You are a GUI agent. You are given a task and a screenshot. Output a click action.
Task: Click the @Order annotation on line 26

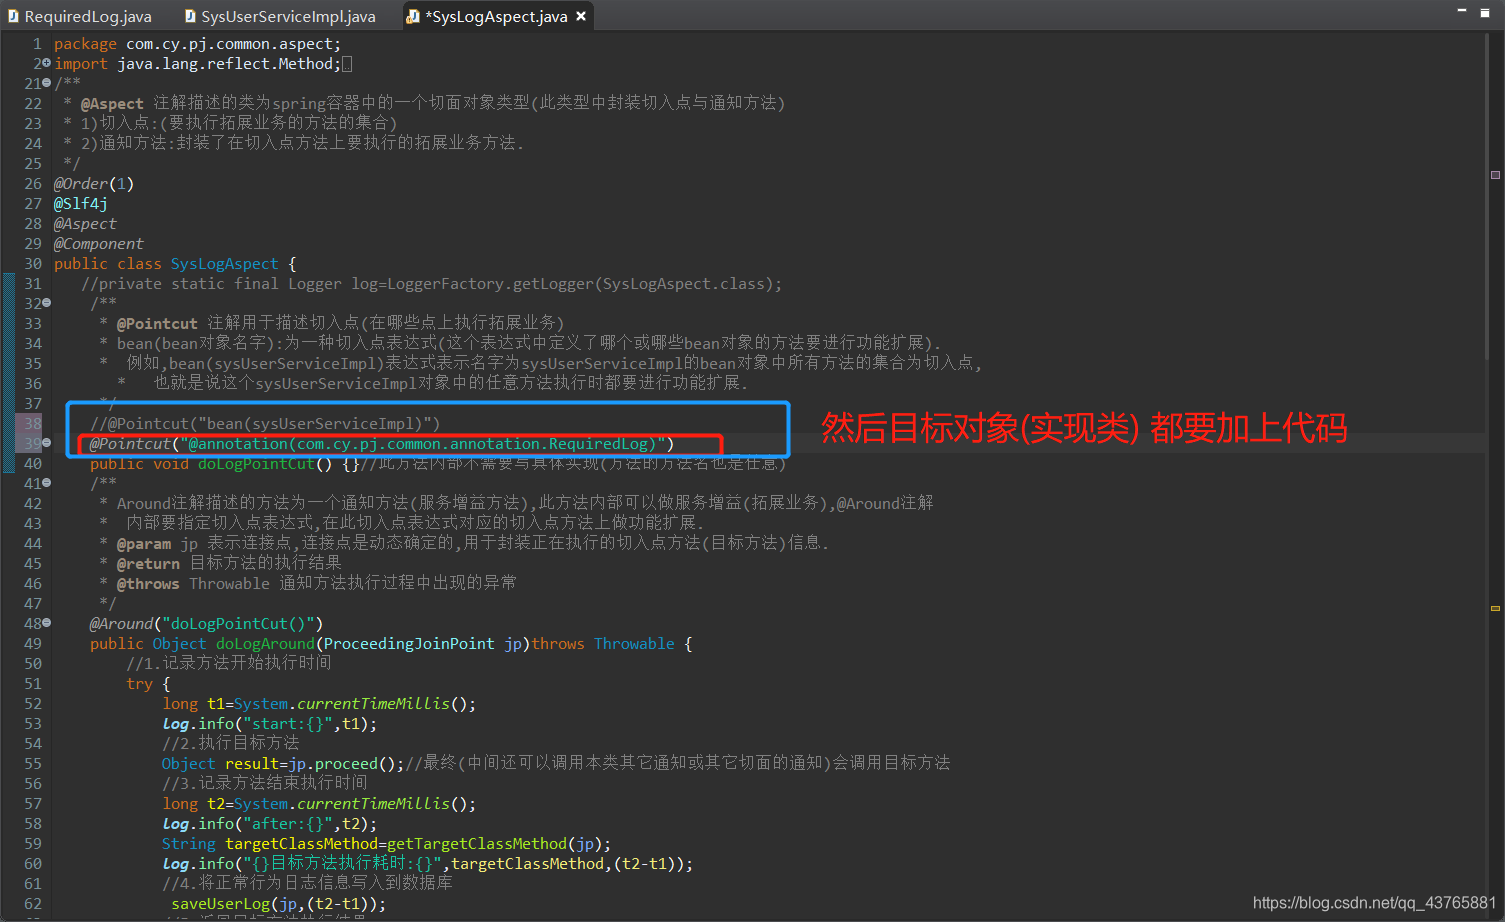93,183
